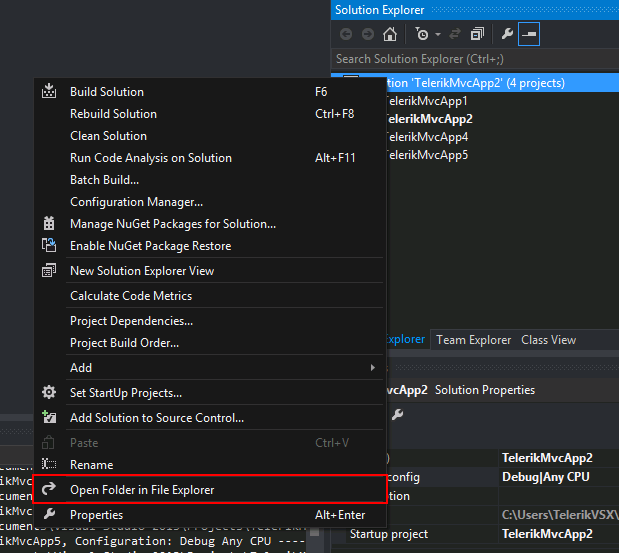The height and width of the screenshot is (553, 619).
Task: Open the dropdown arrow beside the filter icon
Action: coord(438,35)
